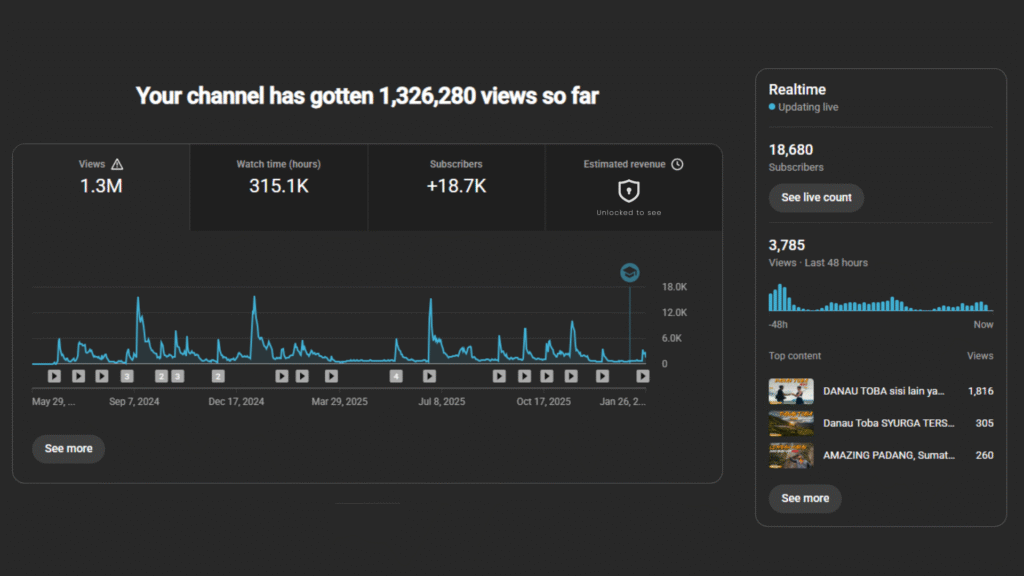The image size is (1024, 576).
Task: Switch to the Watch time (hours) tab
Action: (278, 187)
